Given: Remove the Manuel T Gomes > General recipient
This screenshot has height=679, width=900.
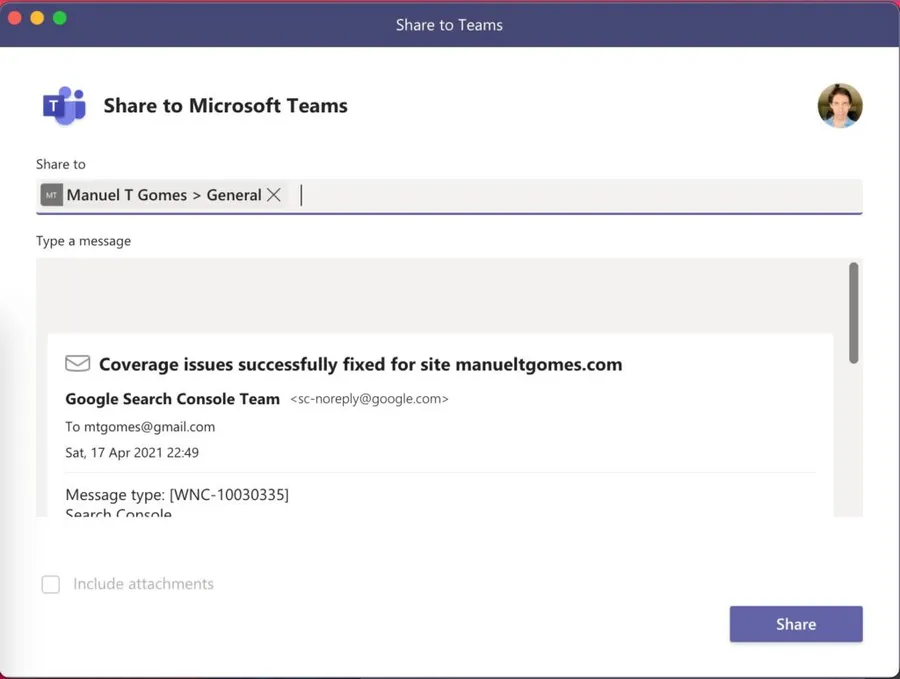Looking at the screenshot, I should click(274, 195).
